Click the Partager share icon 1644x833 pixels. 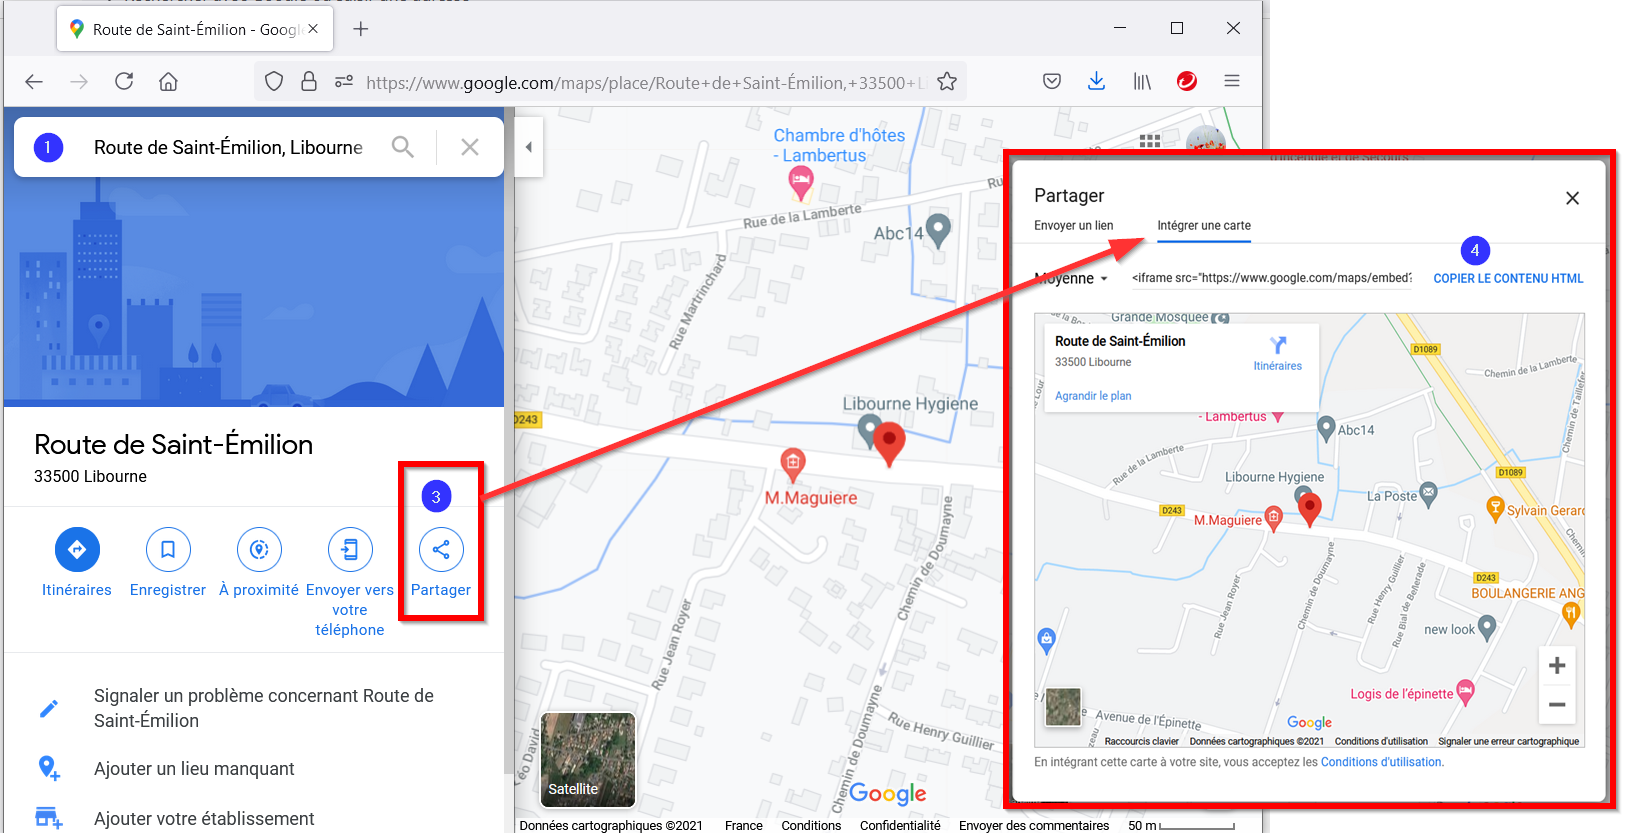[441, 549]
